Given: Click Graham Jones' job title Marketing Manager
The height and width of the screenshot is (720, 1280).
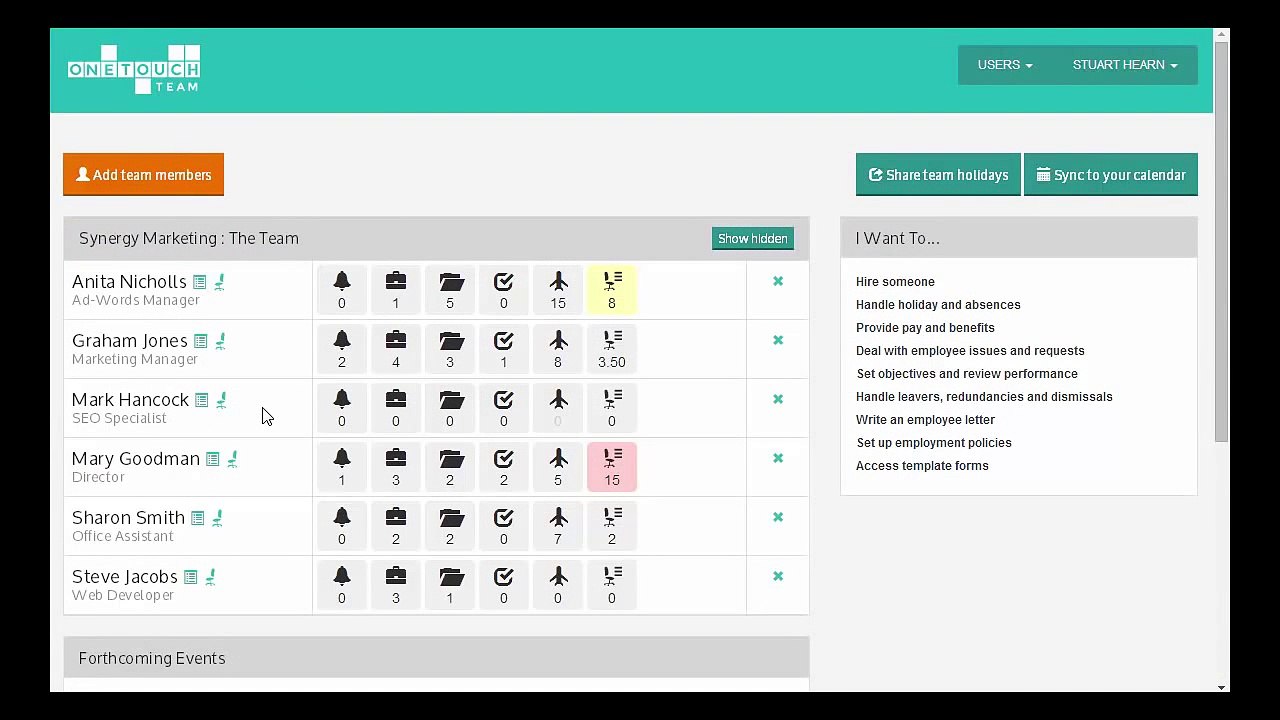Looking at the screenshot, I should [135, 359].
